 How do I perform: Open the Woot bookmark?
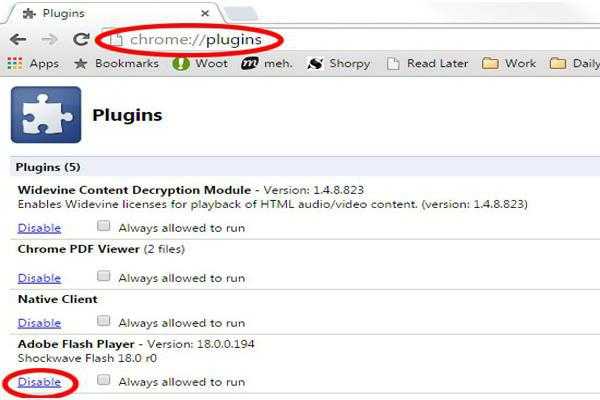tap(200, 64)
